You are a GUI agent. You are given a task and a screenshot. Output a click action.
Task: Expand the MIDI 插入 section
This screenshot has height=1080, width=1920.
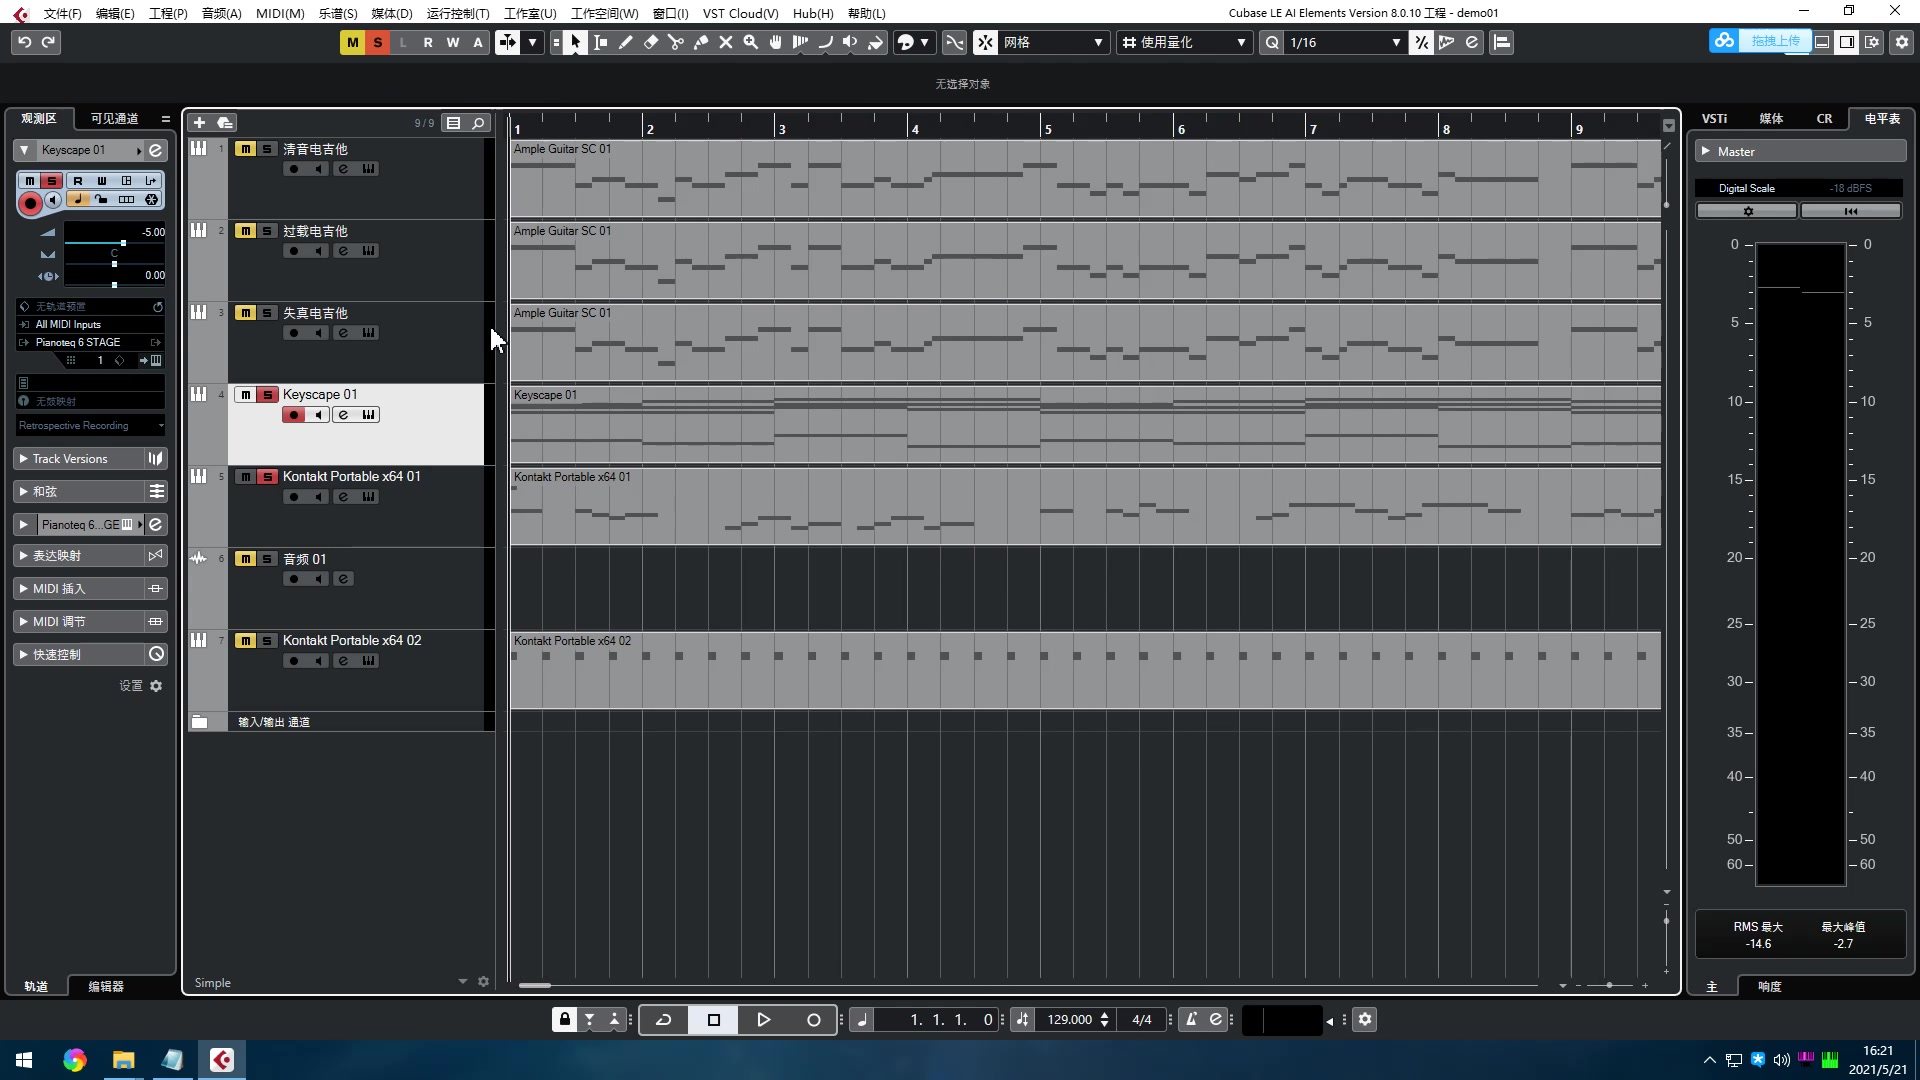[x=23, y=589]
